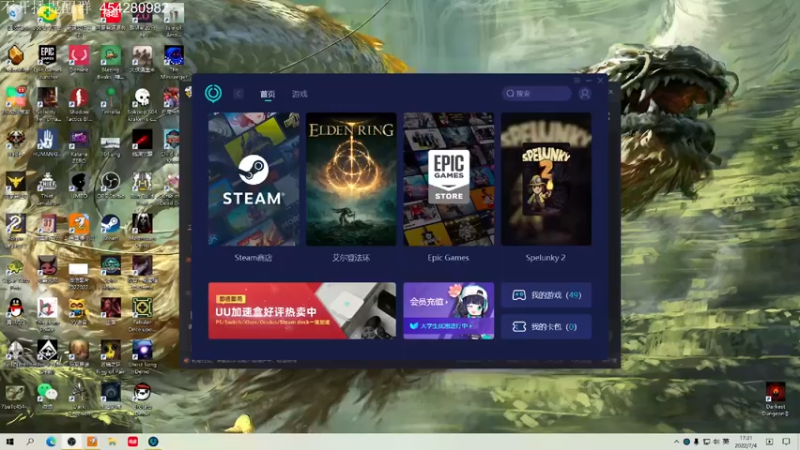Image resolution: width=800 pixels, height=450 pixels.
Task: Open the taskbar clock and date
Action: (746, 442)
